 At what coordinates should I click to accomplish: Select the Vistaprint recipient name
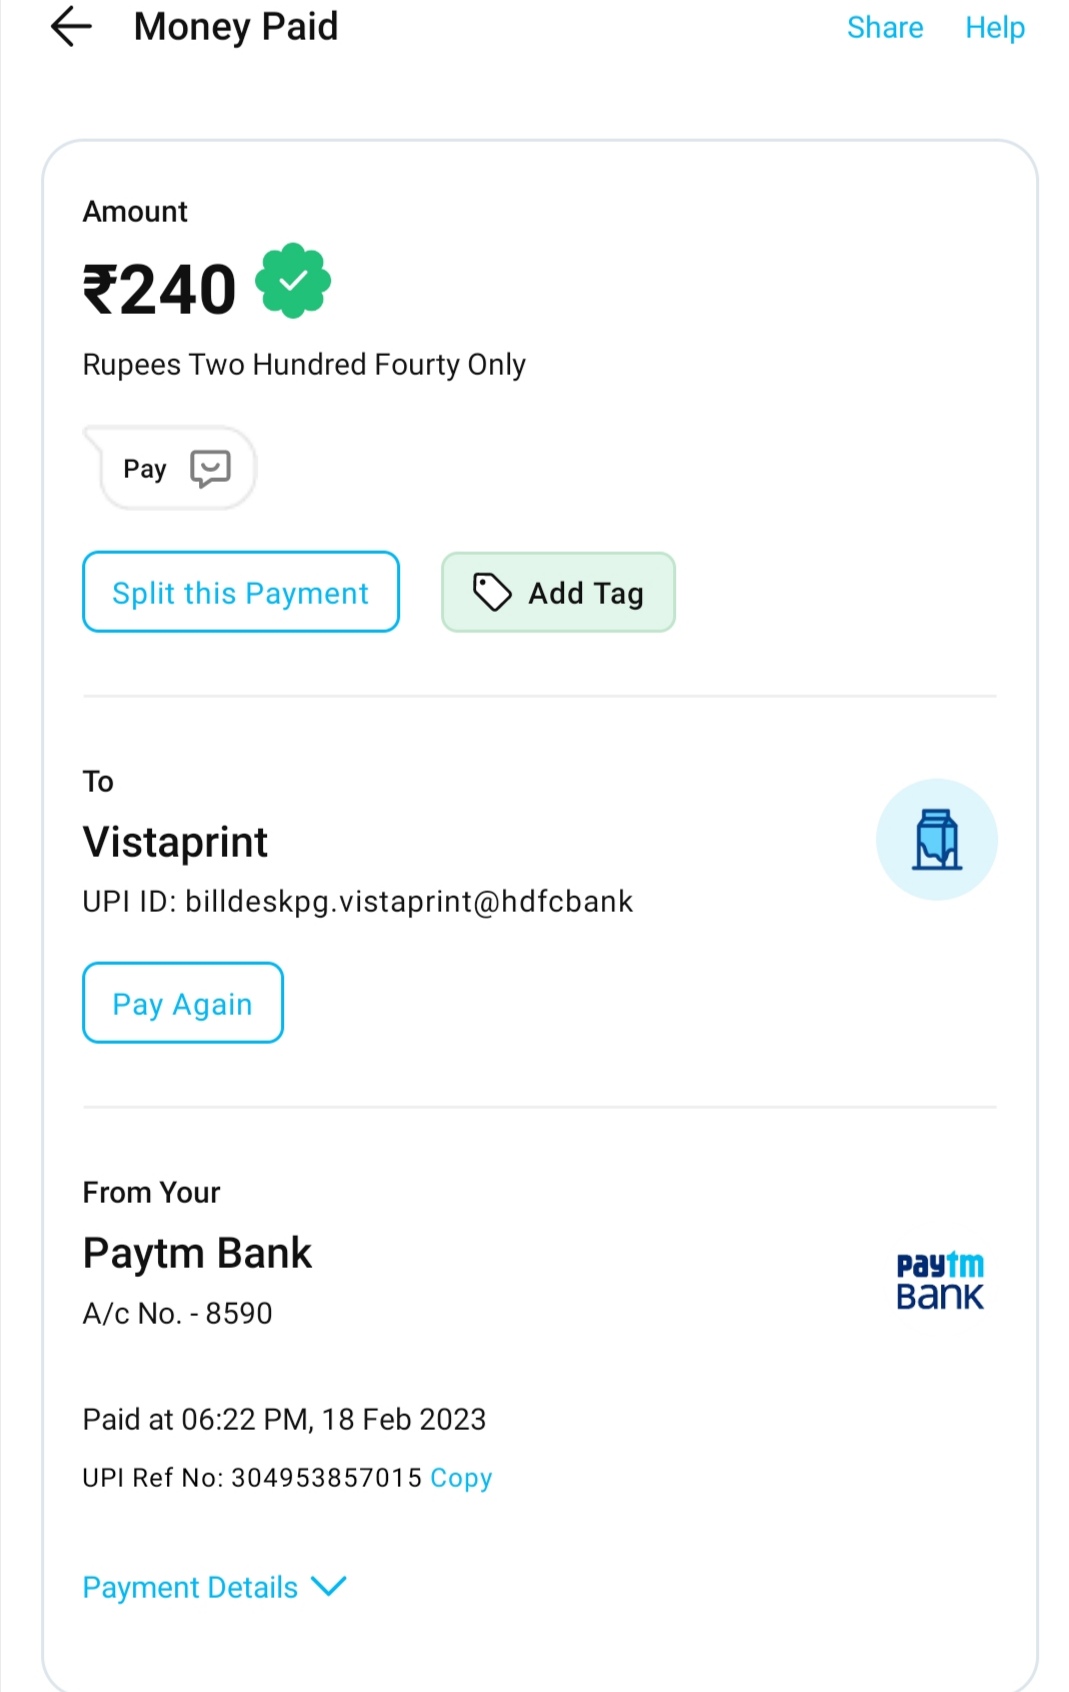(x=175, y=842)
